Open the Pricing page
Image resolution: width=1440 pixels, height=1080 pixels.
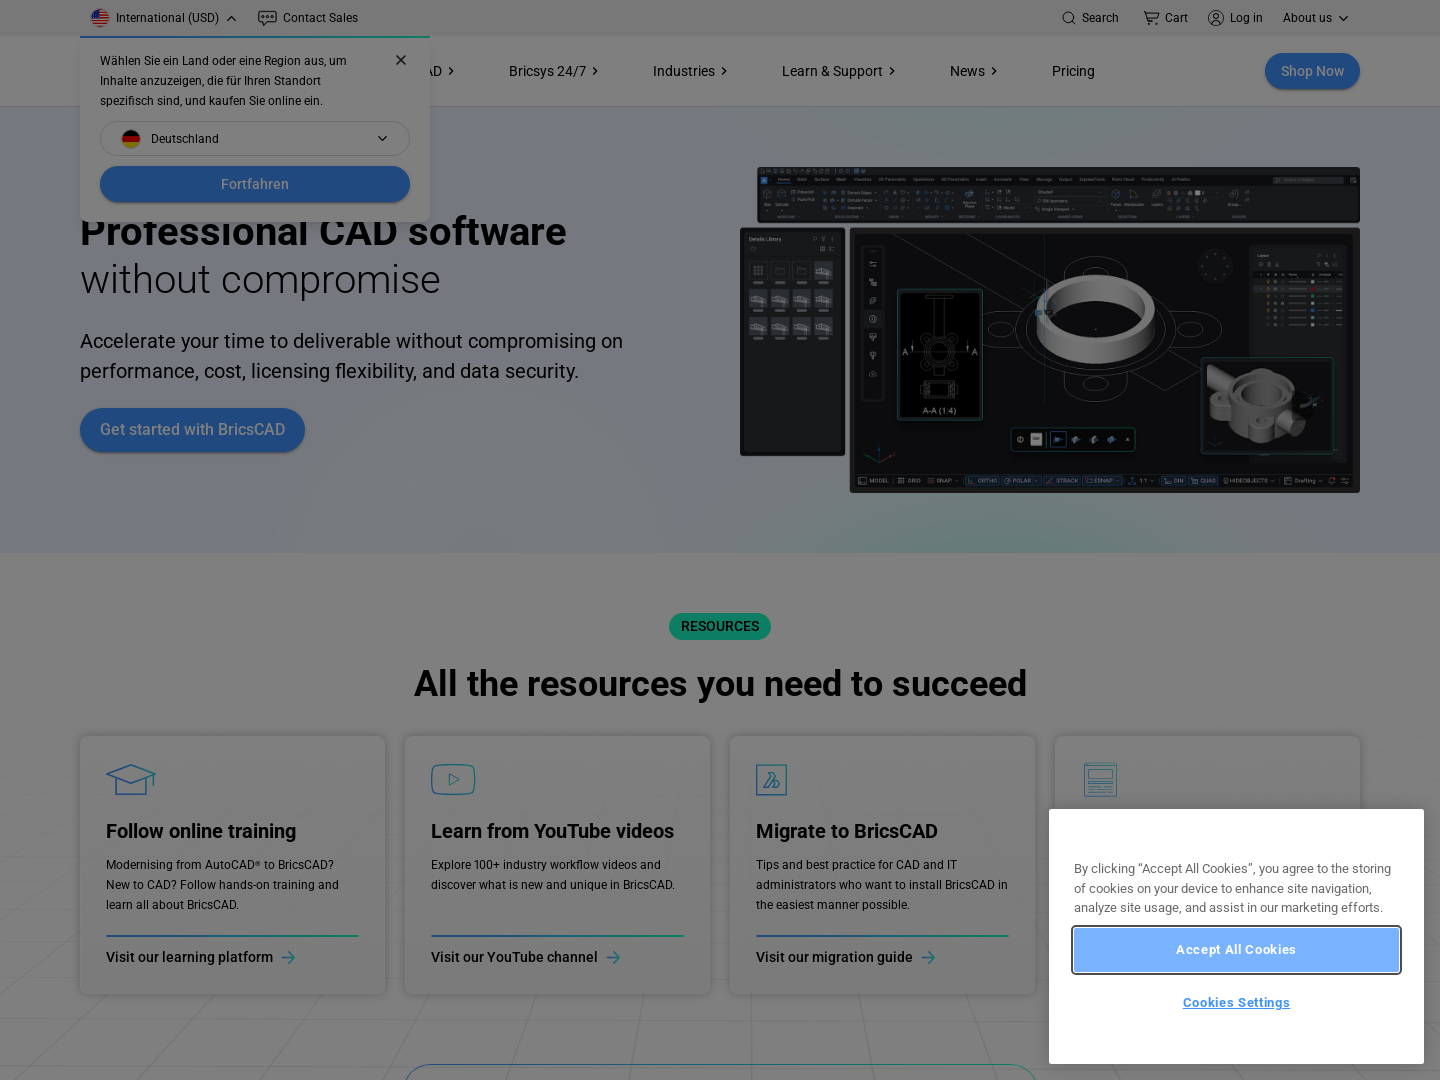pos(1073,71)
